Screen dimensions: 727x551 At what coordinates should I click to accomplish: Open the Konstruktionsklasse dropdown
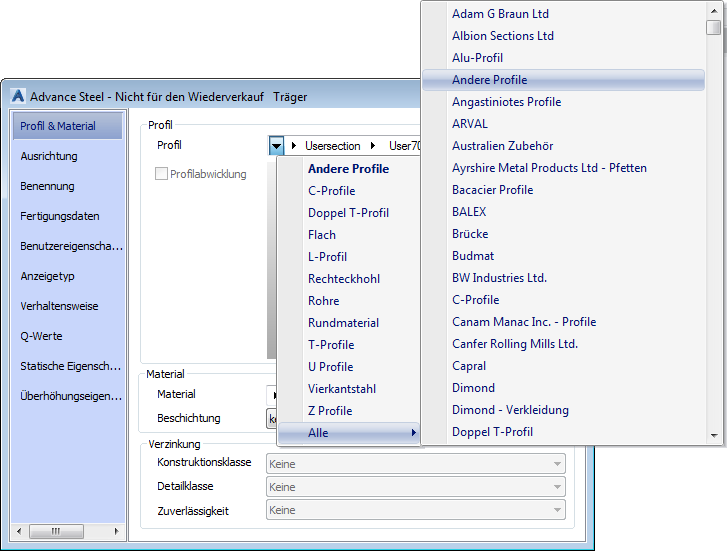(x=415, y=464)
